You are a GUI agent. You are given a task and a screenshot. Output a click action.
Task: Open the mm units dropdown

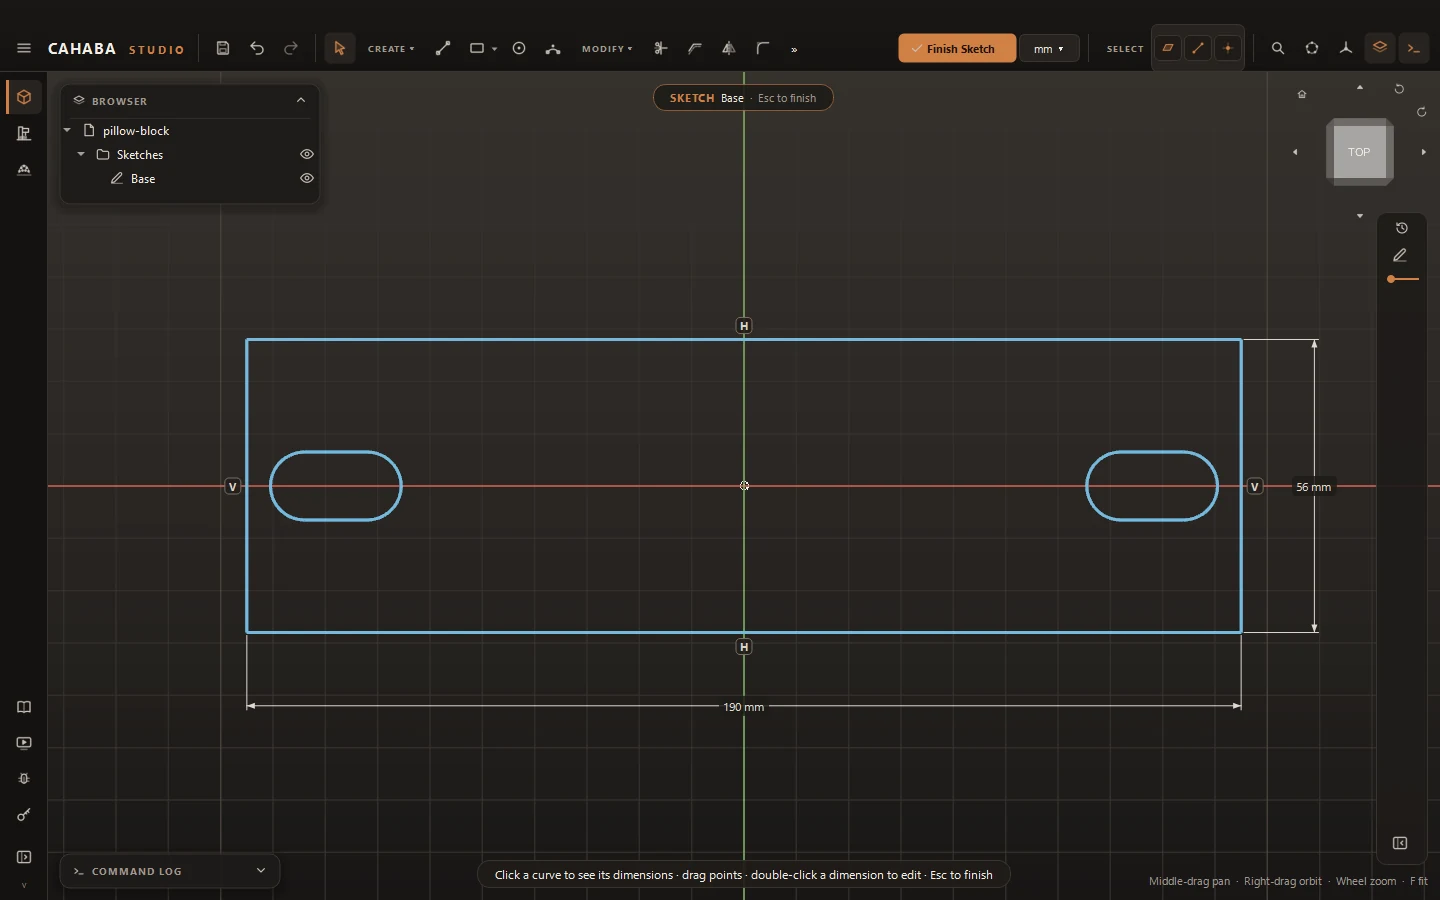click(x=1049, y=49)
